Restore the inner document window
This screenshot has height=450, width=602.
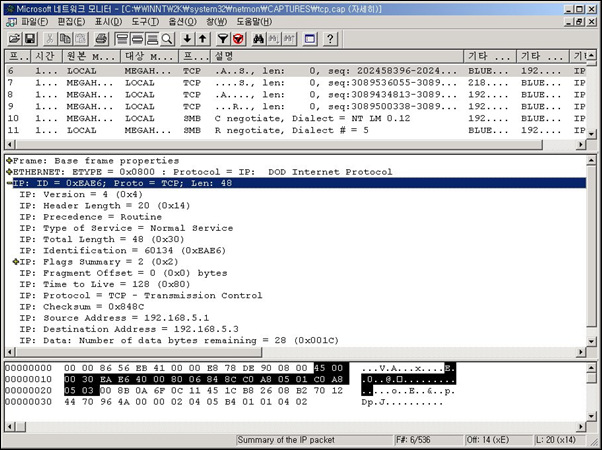(580, 22)
